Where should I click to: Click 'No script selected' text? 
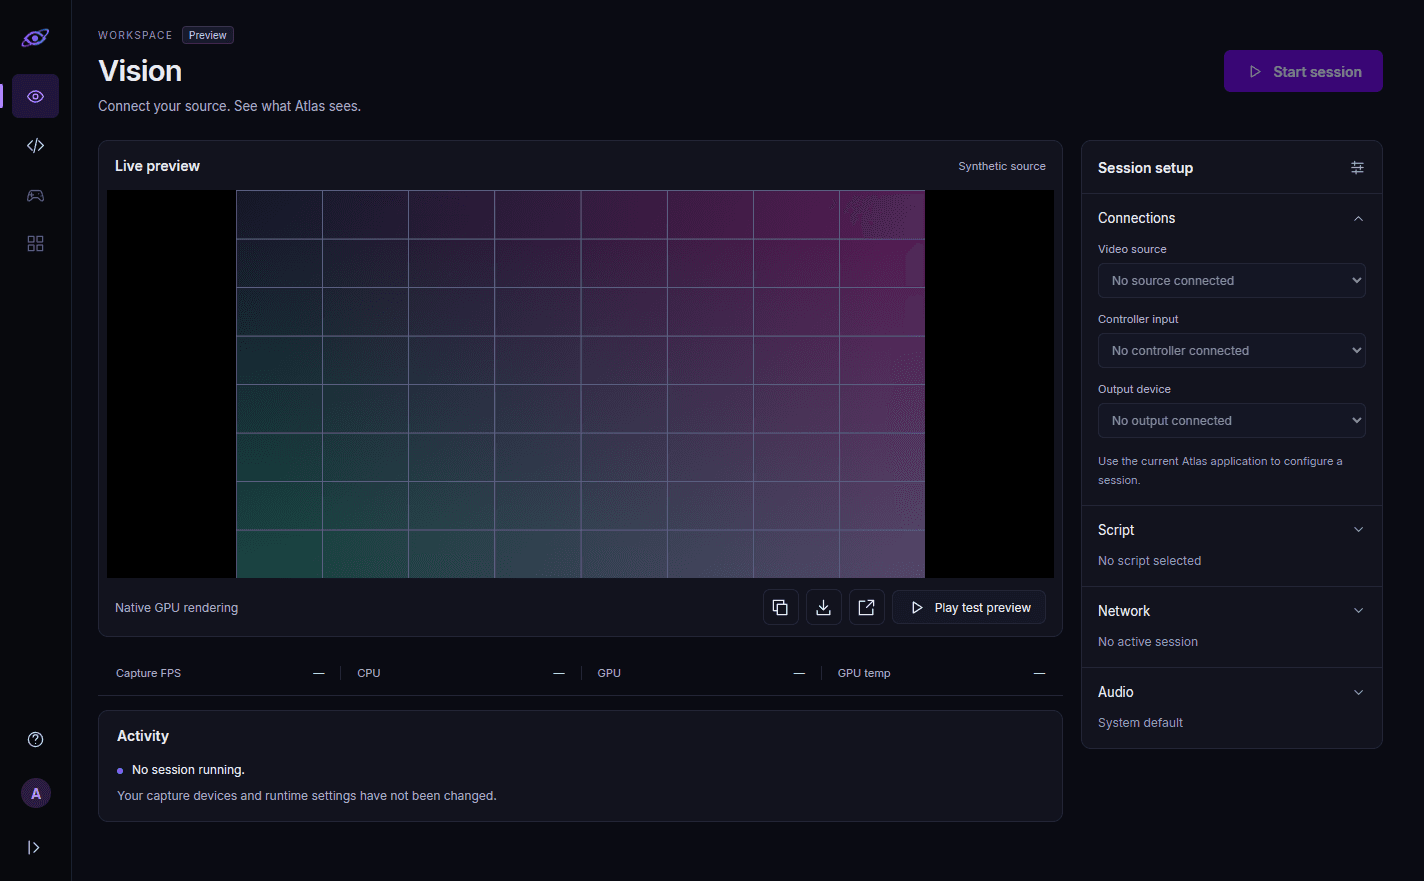tap(1149, 561)
